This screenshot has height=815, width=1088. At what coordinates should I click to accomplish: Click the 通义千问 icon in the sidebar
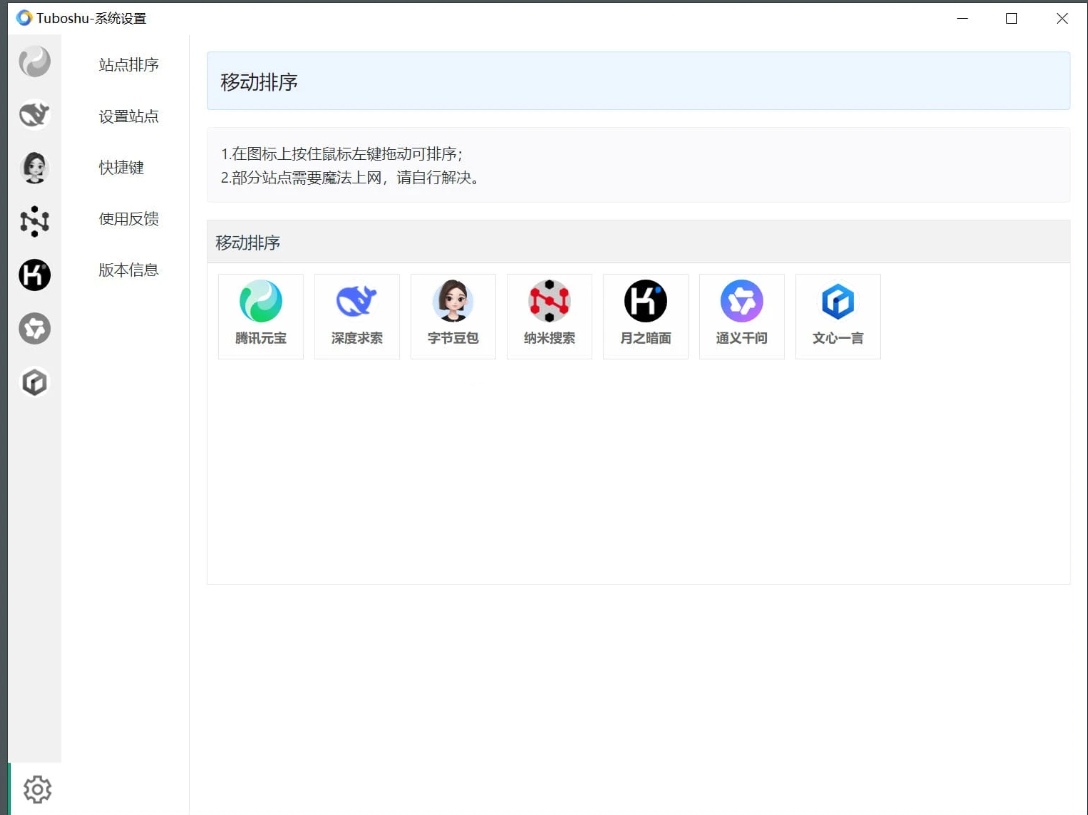[35, 328]
